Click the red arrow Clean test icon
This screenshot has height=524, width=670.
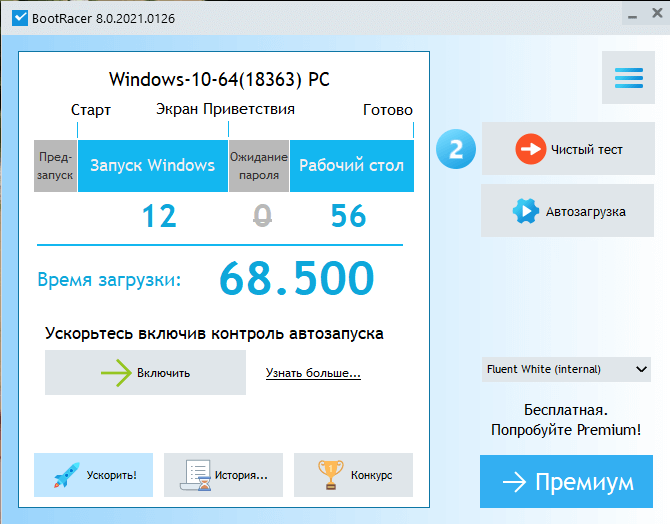coord(530,149)
